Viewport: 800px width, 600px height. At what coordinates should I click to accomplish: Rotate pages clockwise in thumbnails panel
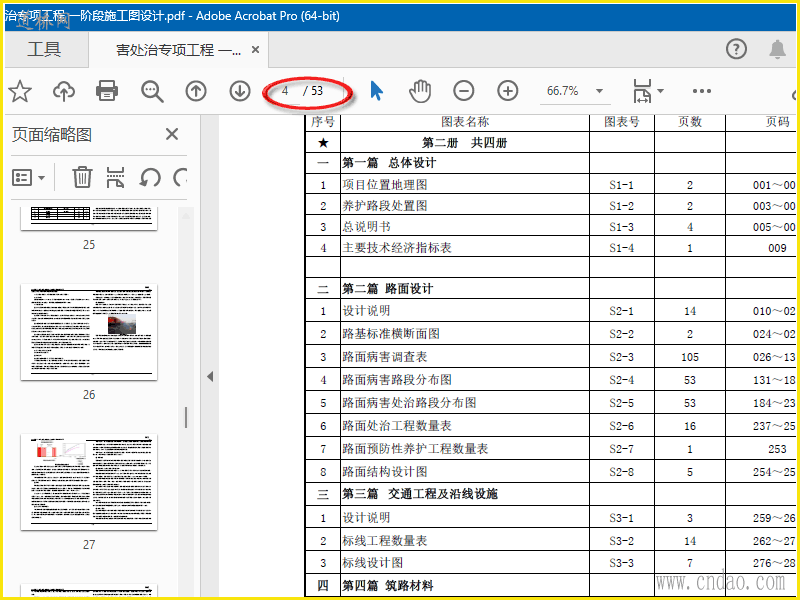coord(180,178)
